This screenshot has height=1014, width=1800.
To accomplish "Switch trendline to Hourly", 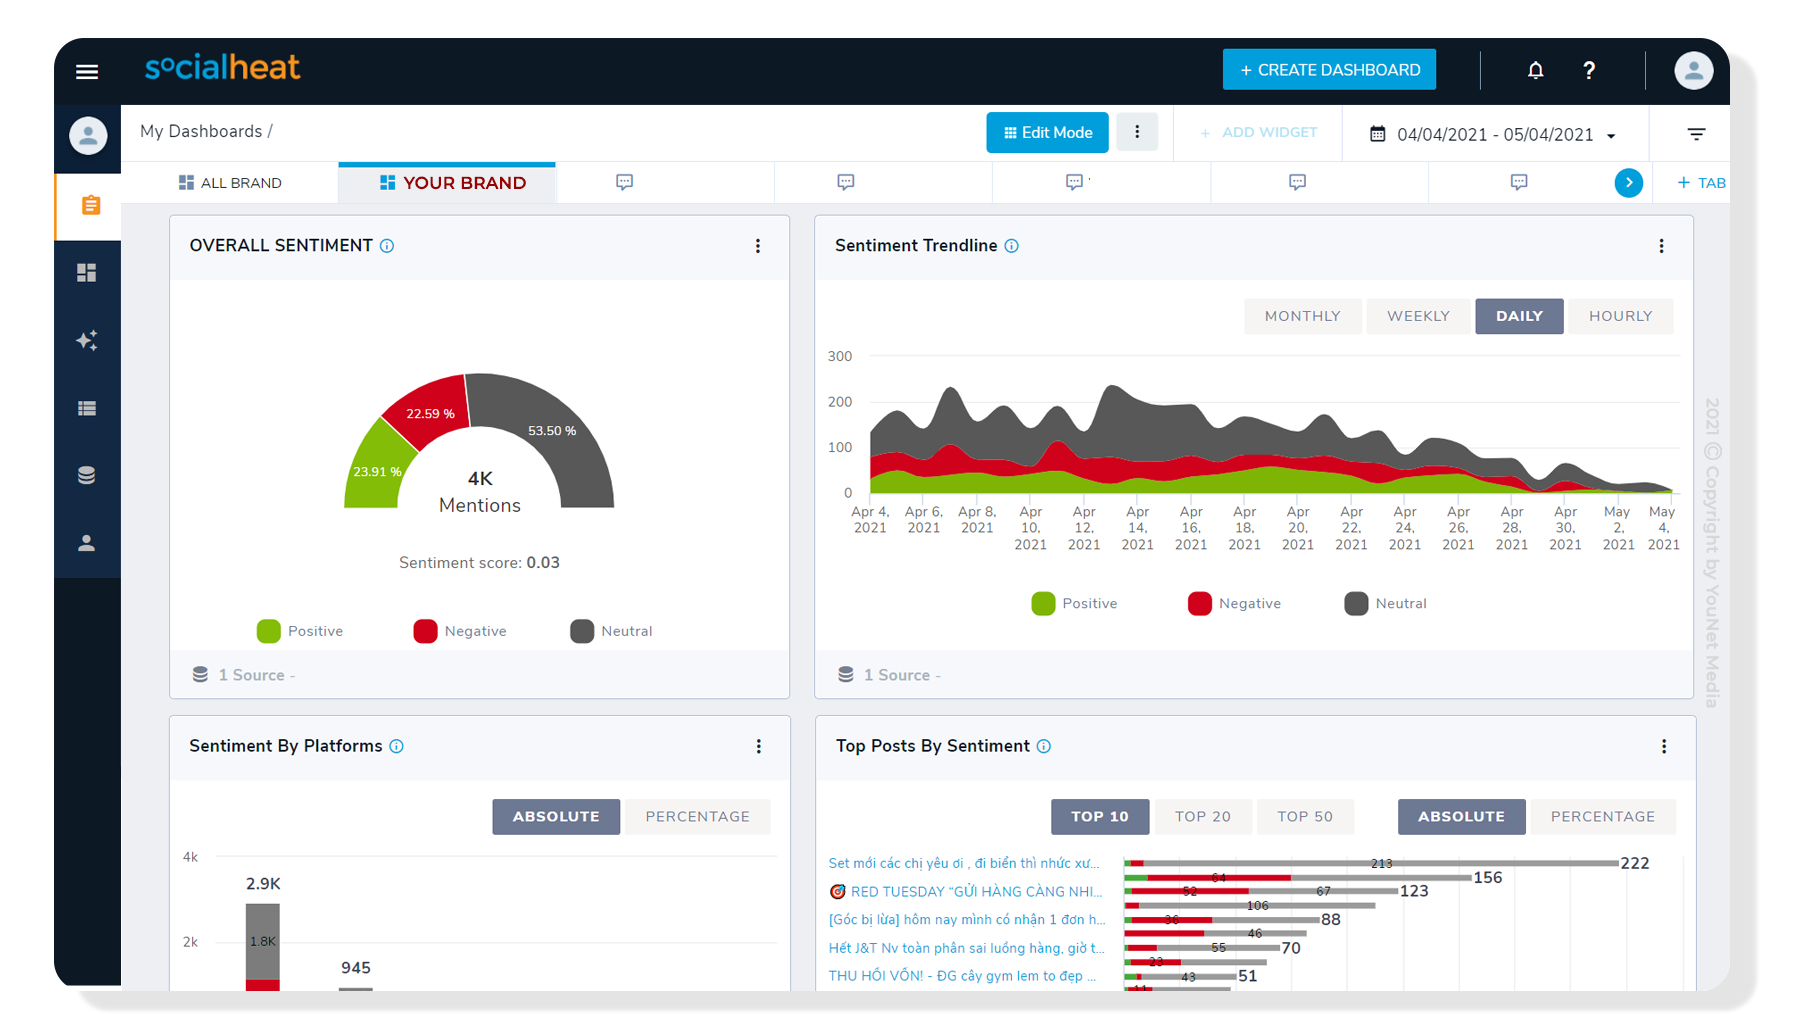I will click(1620, 316).
